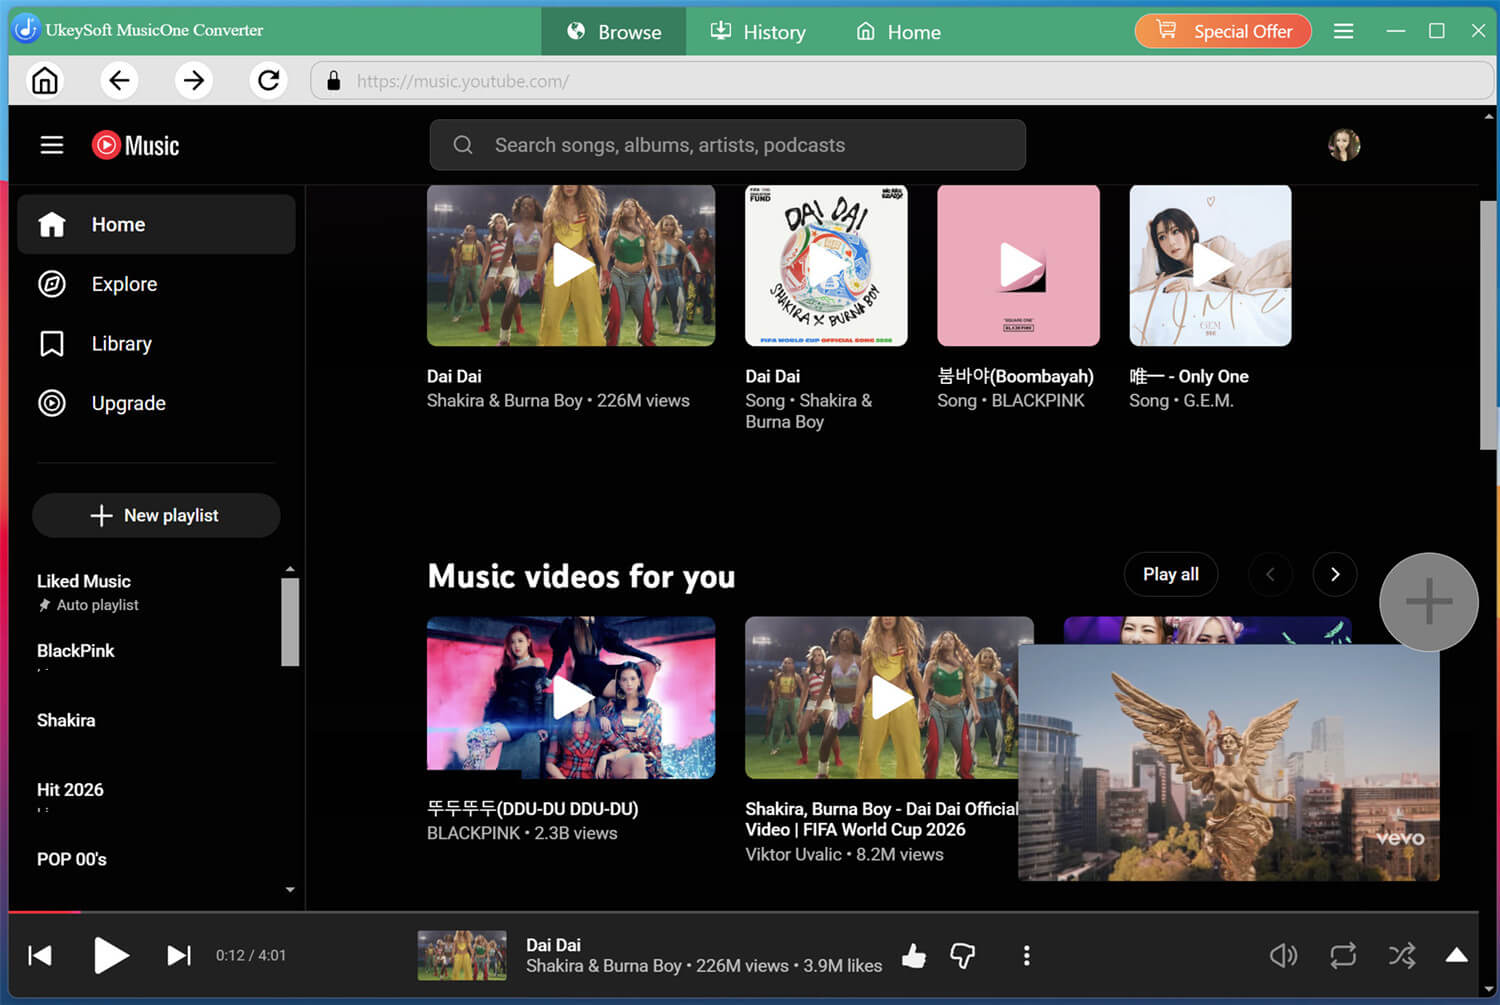The image size is (1500, 1005).
Task: Click the Play all button
Action: pos(1171,574)
